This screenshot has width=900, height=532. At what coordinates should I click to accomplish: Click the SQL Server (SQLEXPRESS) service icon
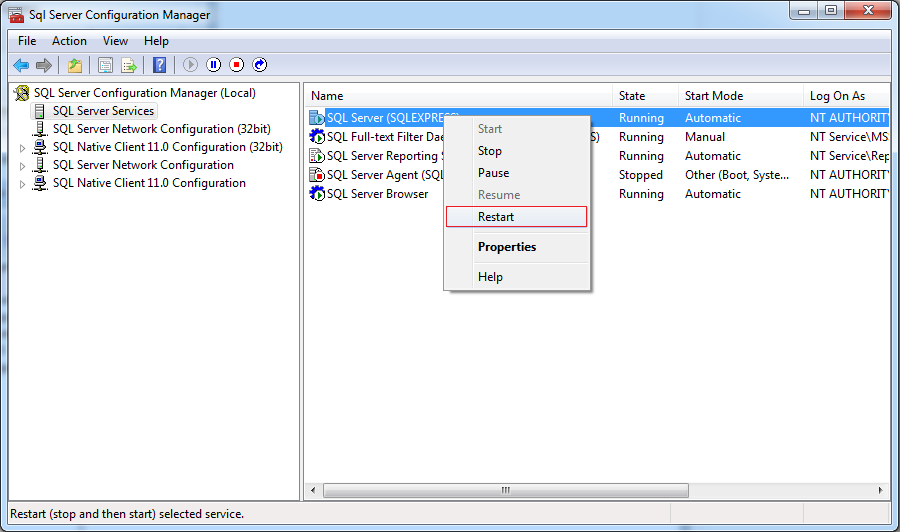(317, 118)
